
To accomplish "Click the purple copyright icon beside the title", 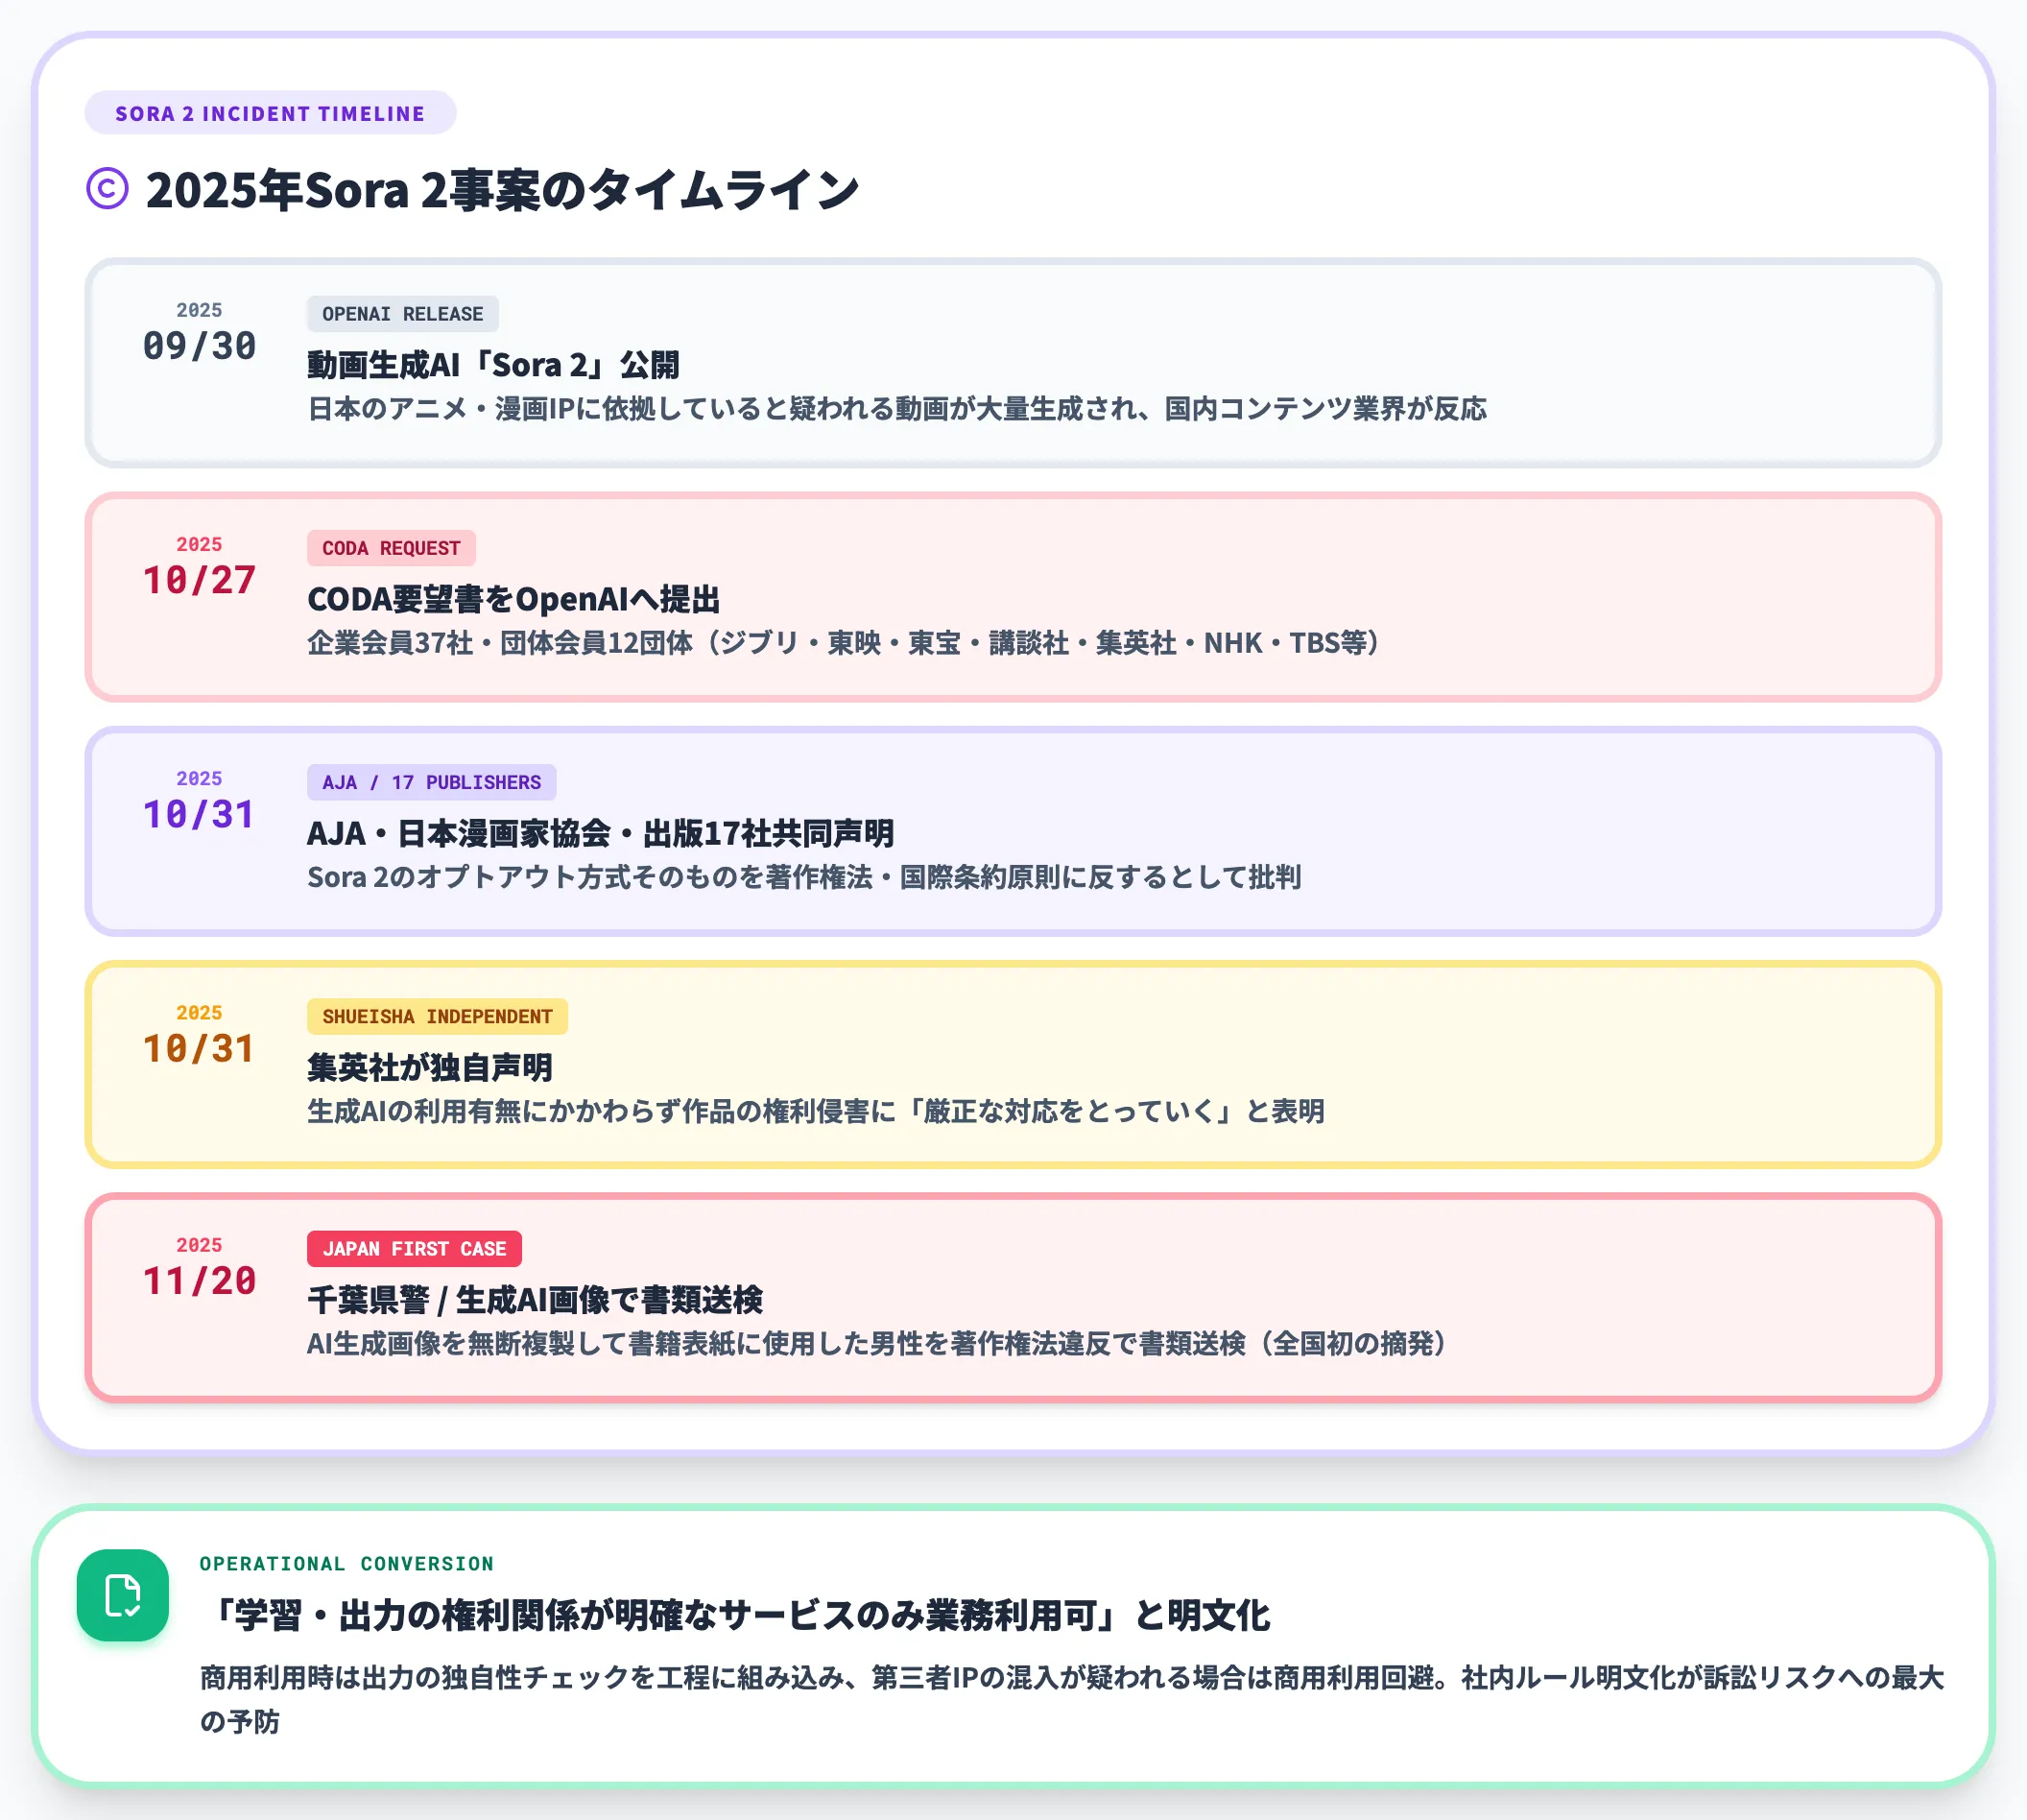I will (x=107, y=188).
